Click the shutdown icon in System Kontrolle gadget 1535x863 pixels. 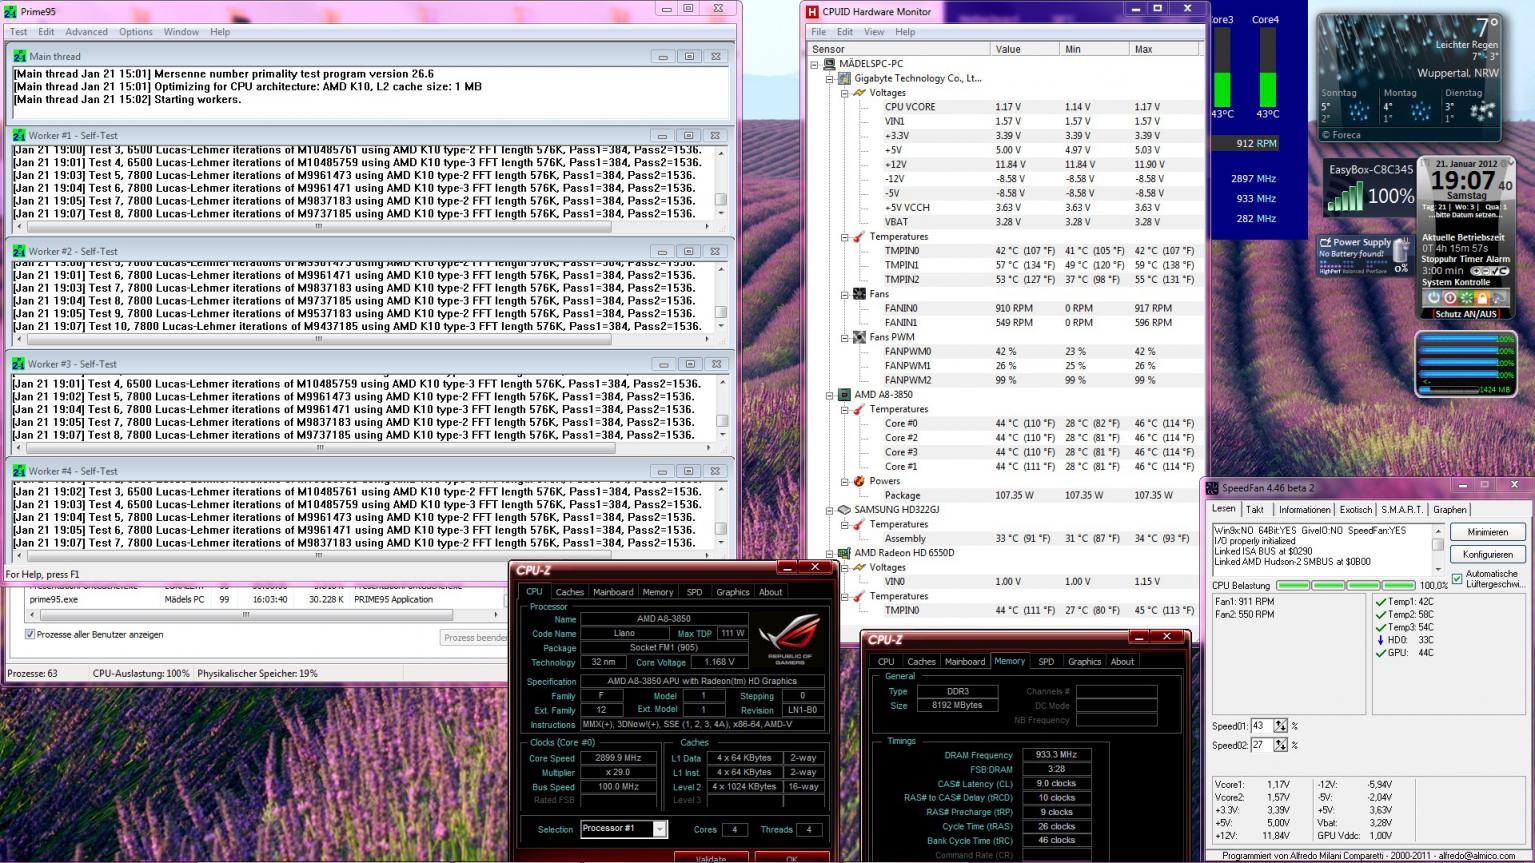click(1433, 298)
